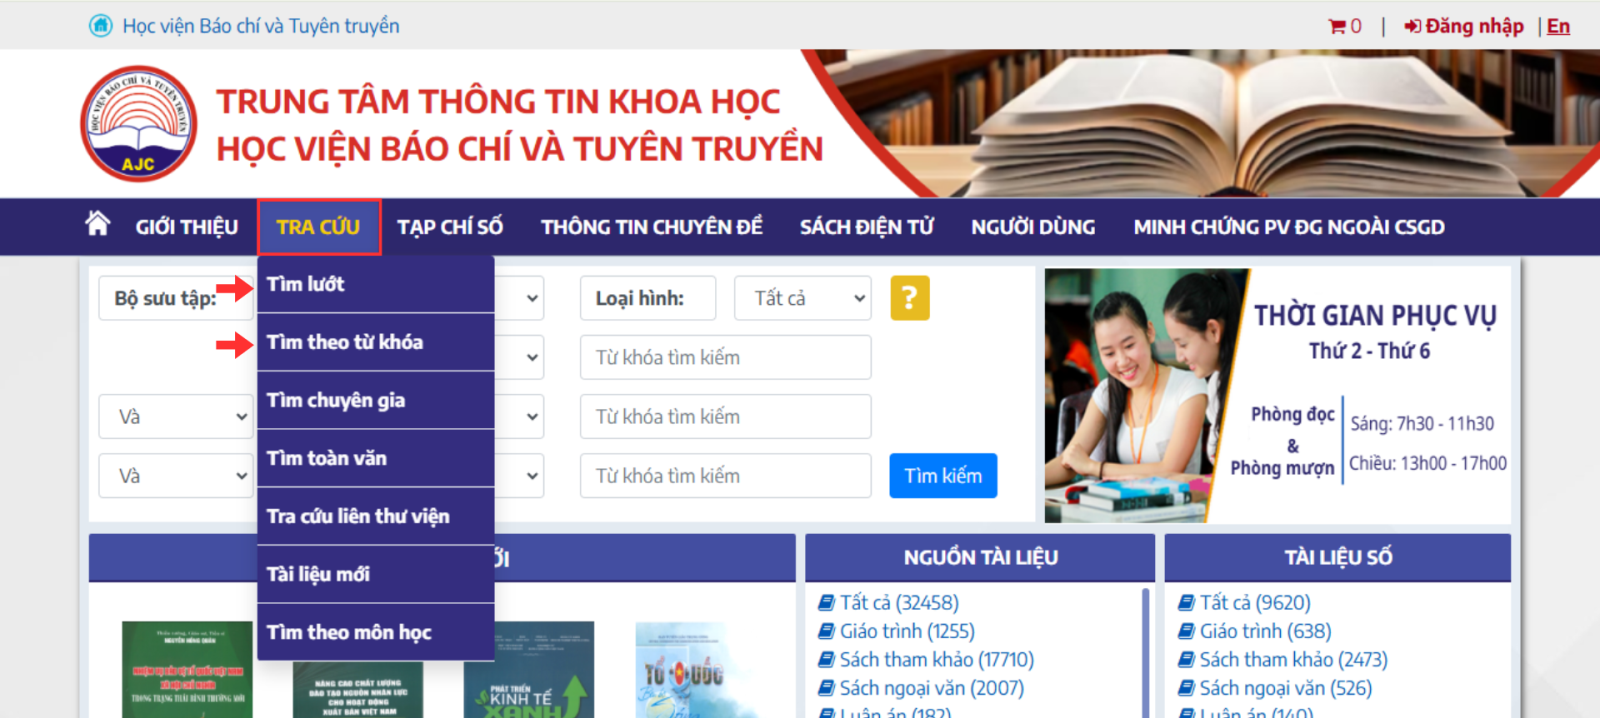The width and height of the screenshot is (1600, 718).
Task: Click book icon beside Giáo trình (638)
Action: click(1187, 631)
